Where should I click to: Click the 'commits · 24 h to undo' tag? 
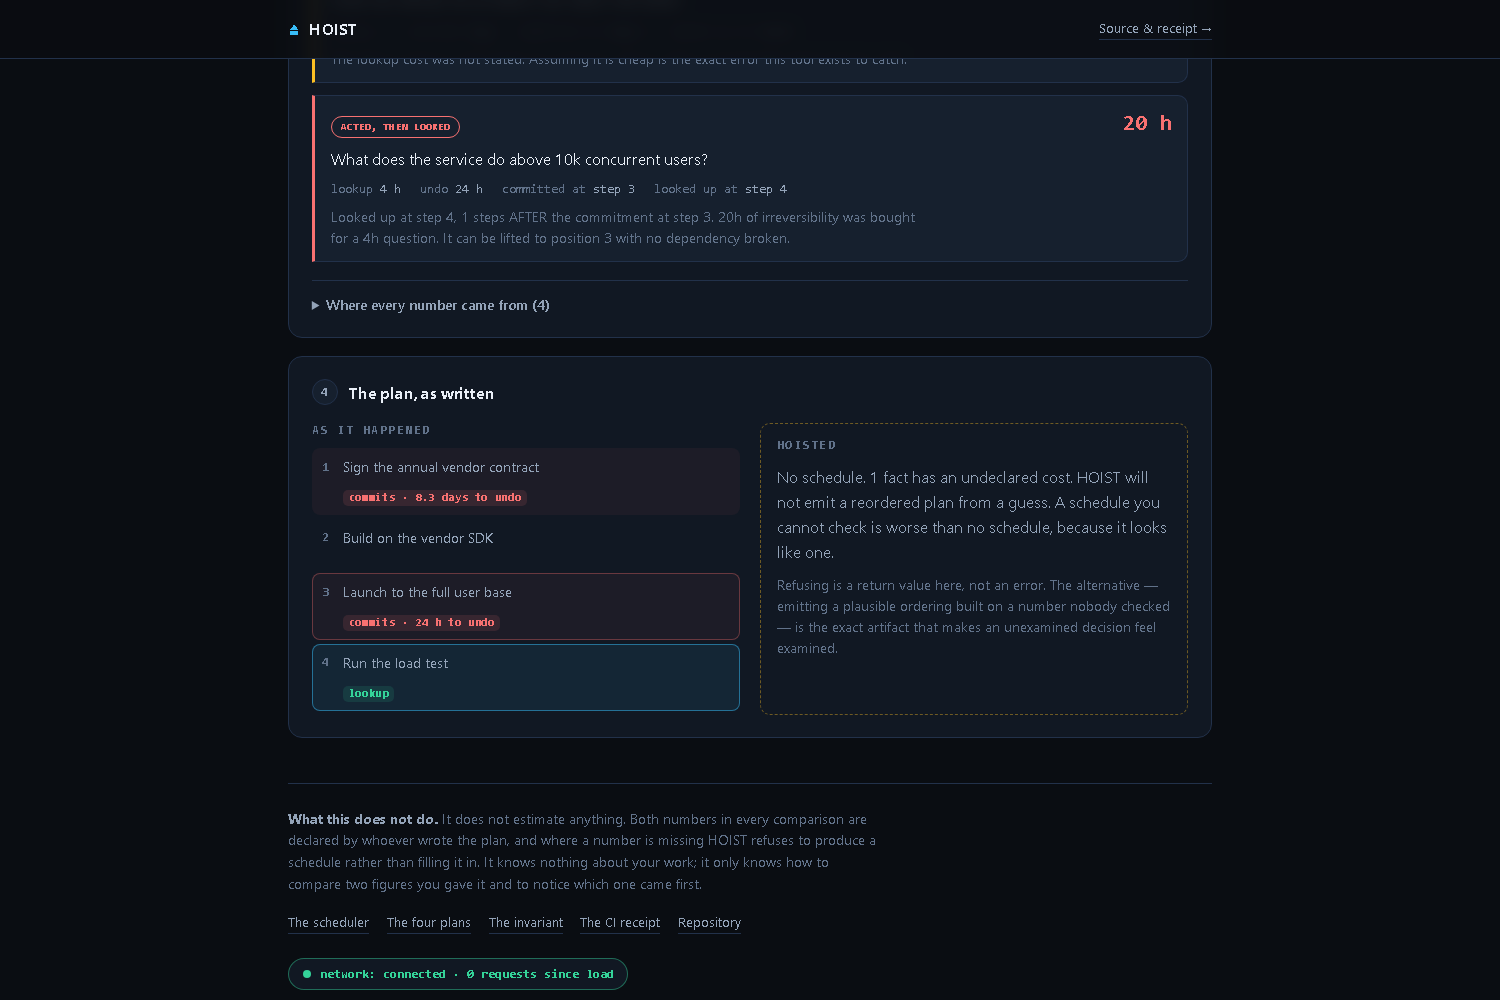(421, 622)
